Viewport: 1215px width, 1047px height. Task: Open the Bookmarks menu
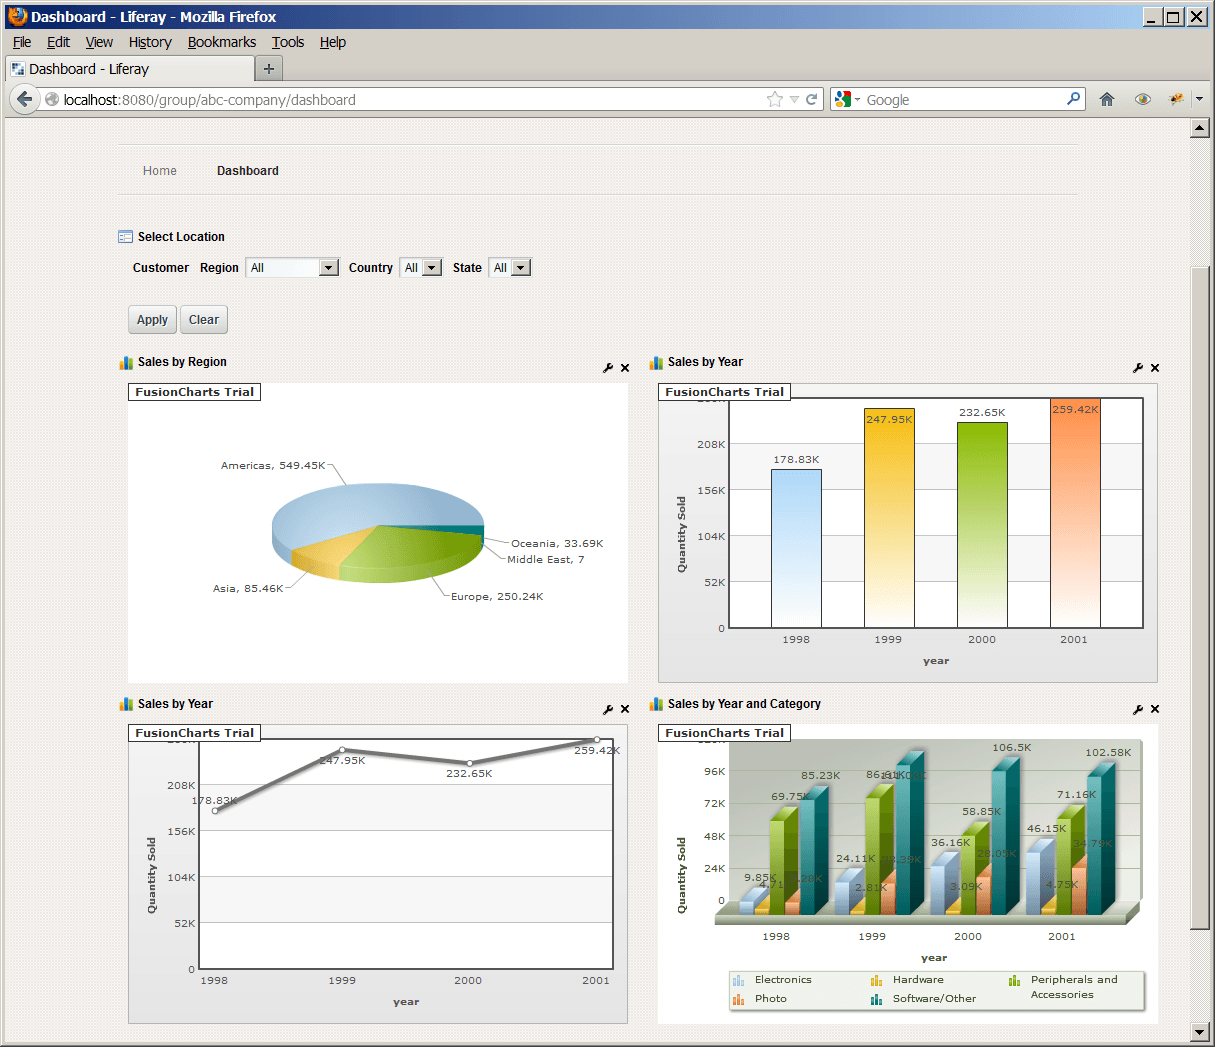pos(221,42)
